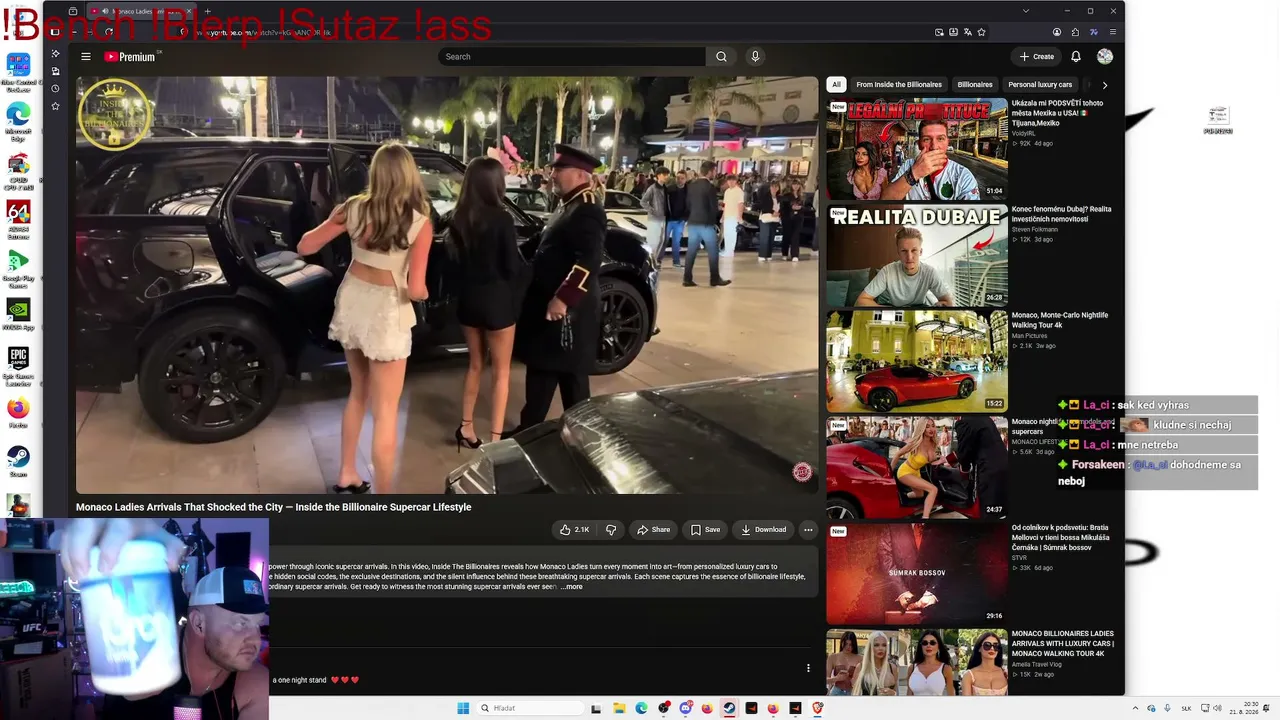Open the Realita Dubaje video thumbnail

[917, 255]
